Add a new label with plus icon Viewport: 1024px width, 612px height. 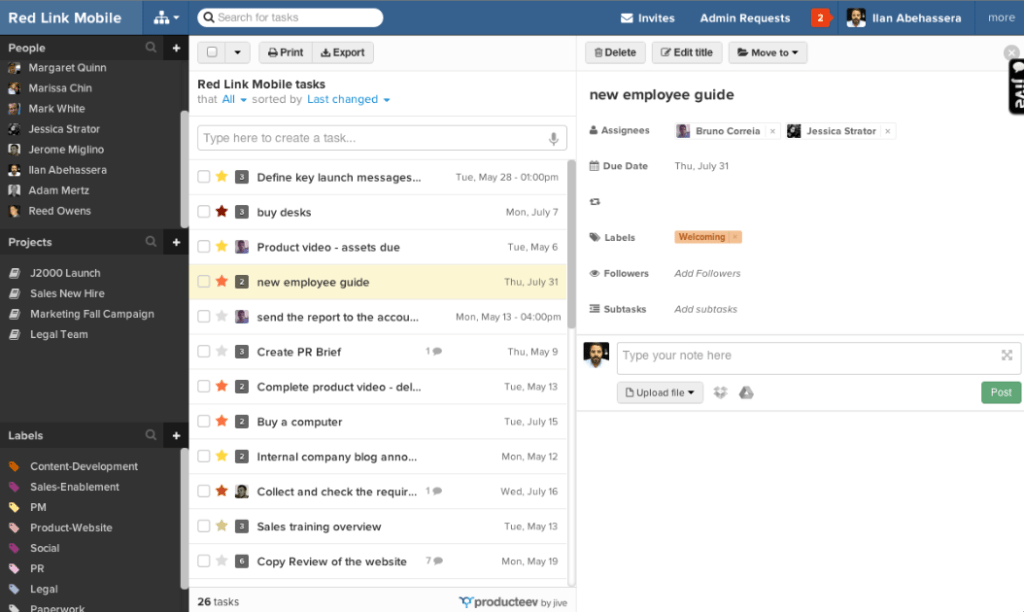coord(176,435)
